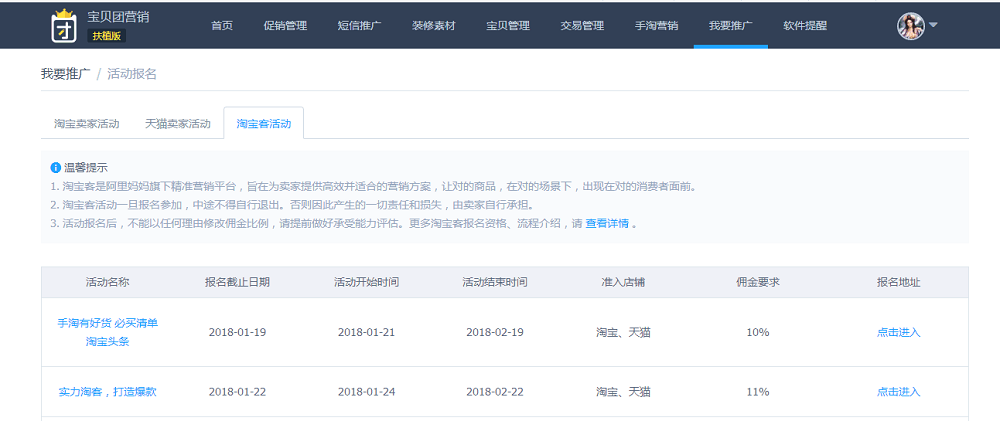
Task: Click the 活动开始时间 column header
Action: pyautogui.click(x=367, y=282)
